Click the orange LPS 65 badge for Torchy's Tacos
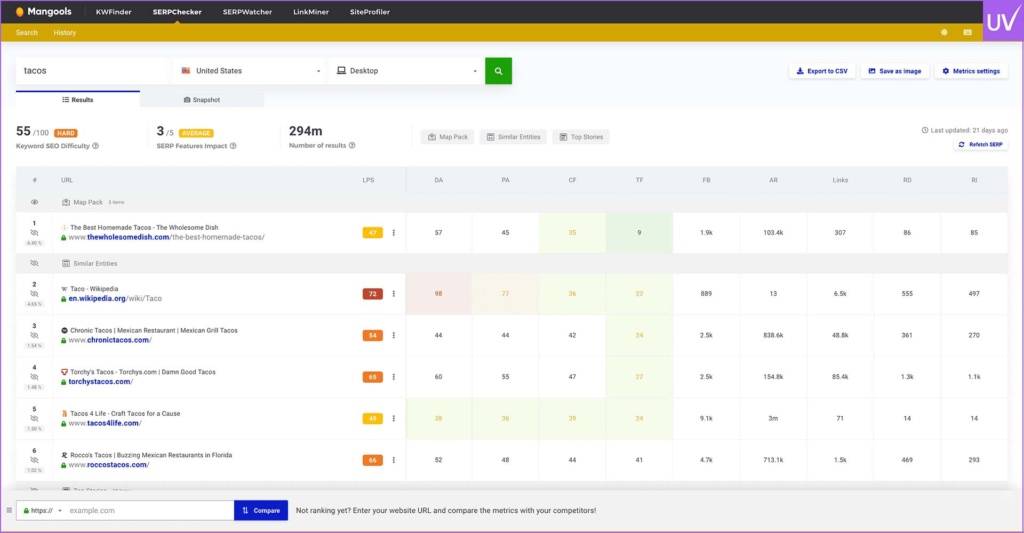This screenshot has height=533, width=1024. (x=373, y=377)
